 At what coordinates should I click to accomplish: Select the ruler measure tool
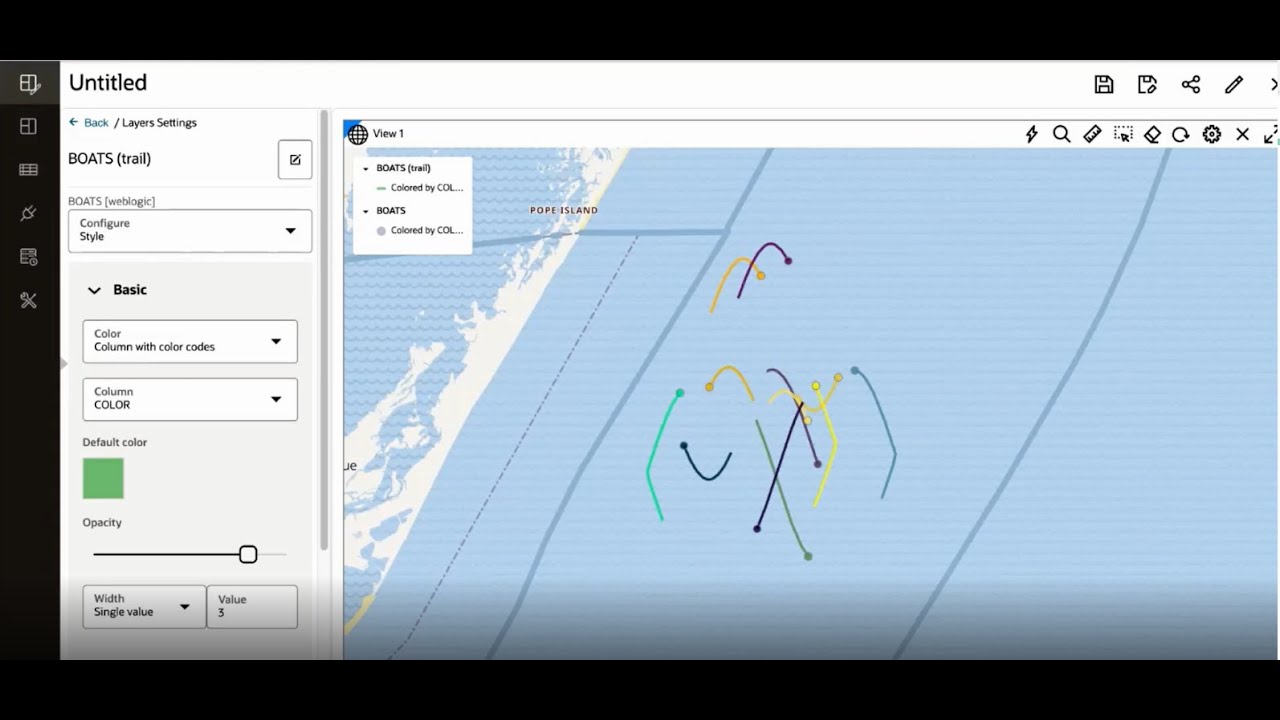point(1092,134)
